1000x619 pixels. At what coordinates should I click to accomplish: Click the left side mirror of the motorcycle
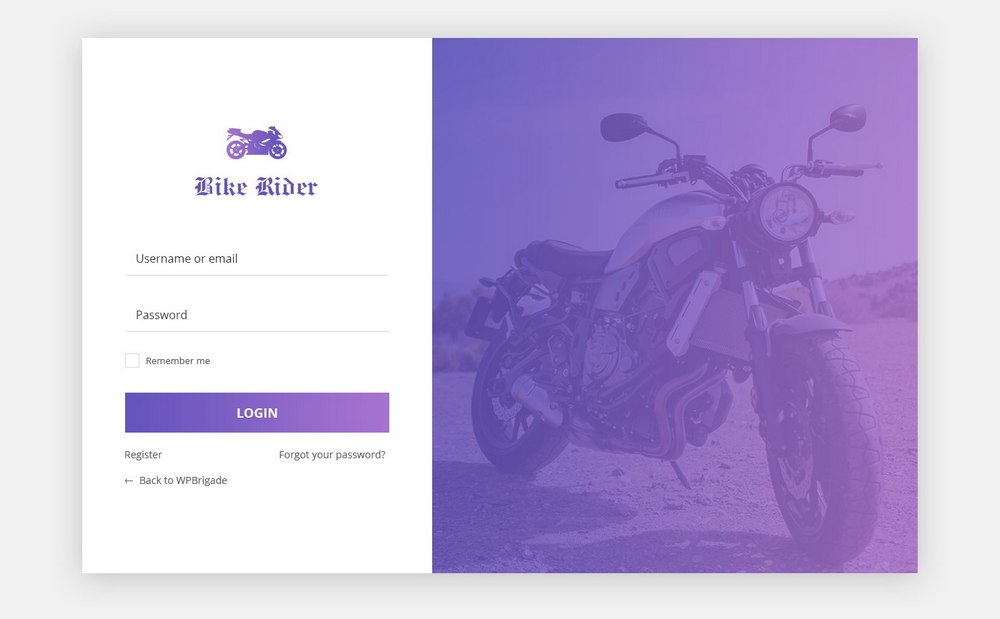623,127
